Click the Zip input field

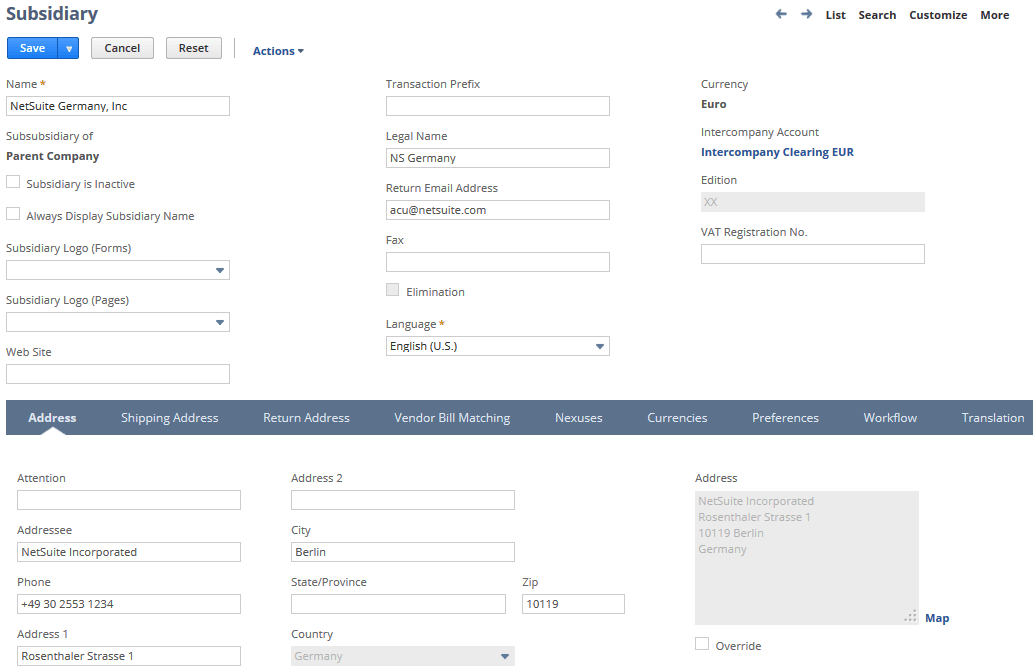pyautogui.click(x=573, y=604)
